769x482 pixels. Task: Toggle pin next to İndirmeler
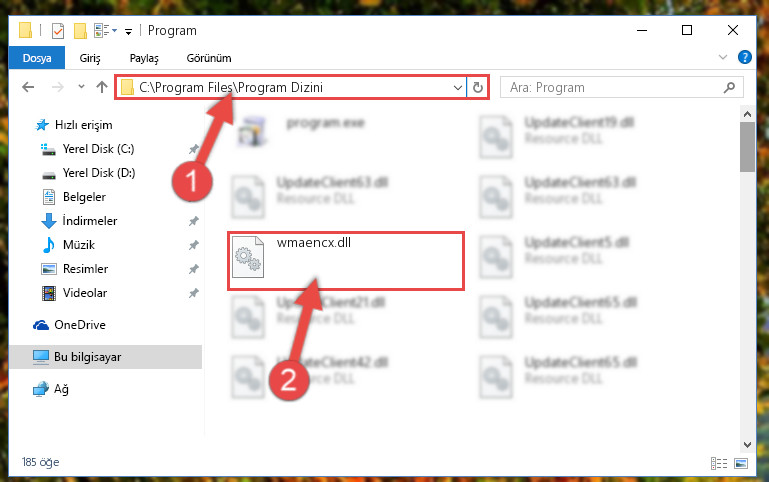194,221
